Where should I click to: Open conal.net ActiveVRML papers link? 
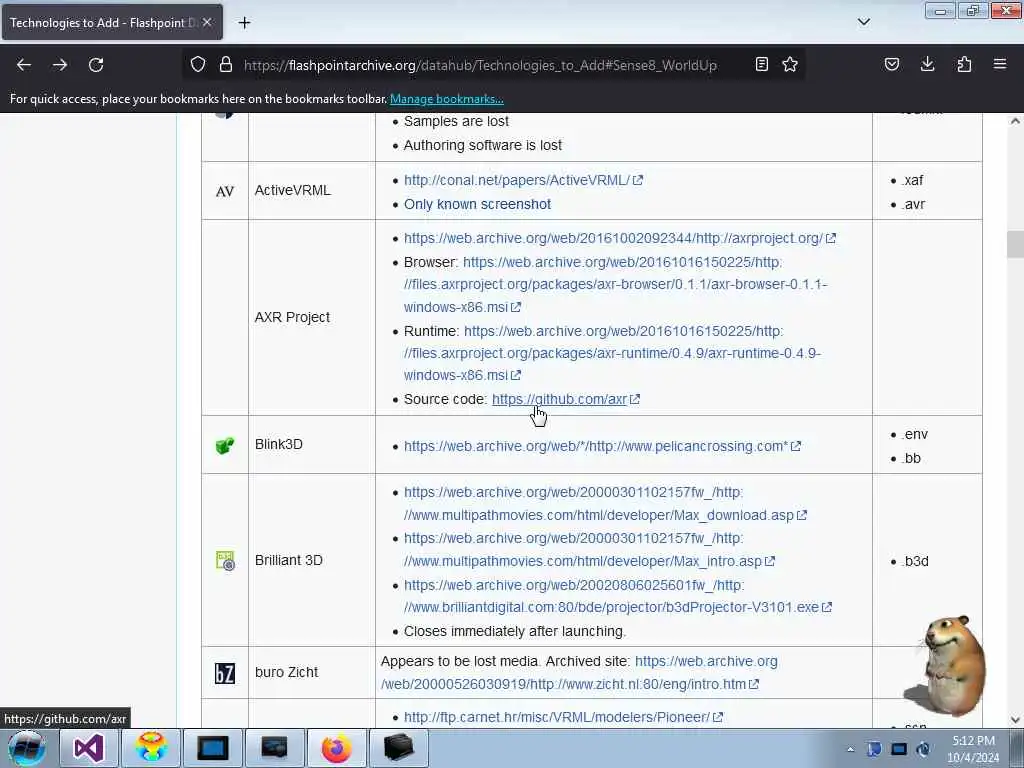click(523, 180)
